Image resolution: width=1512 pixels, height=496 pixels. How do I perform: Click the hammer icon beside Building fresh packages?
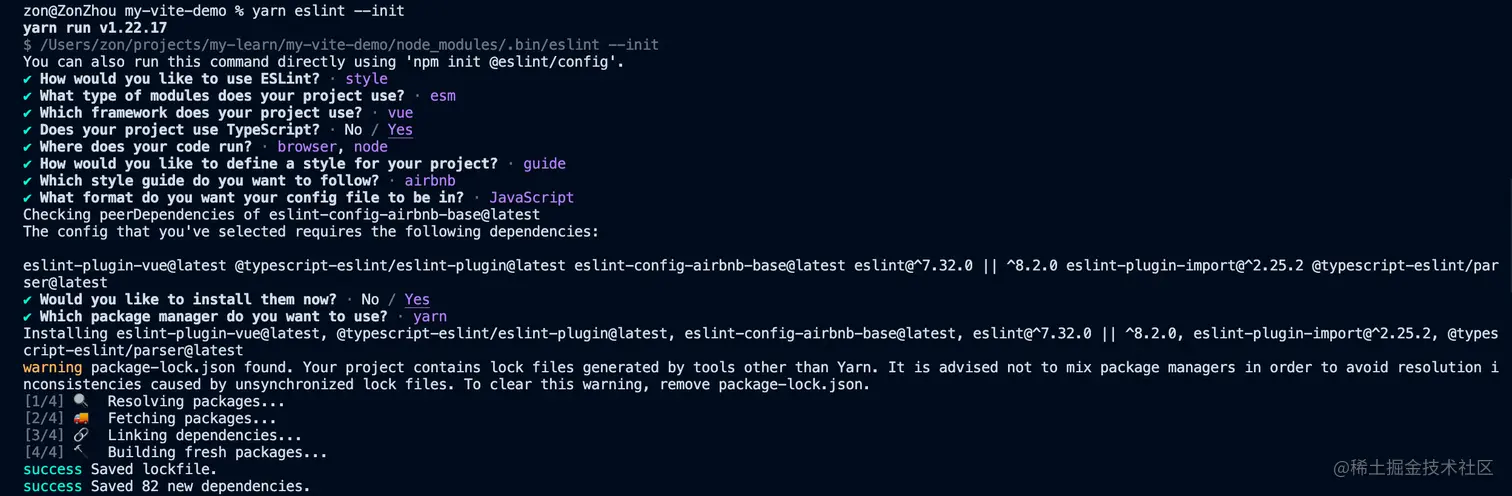pyautogui.click(x=81, y=453)
